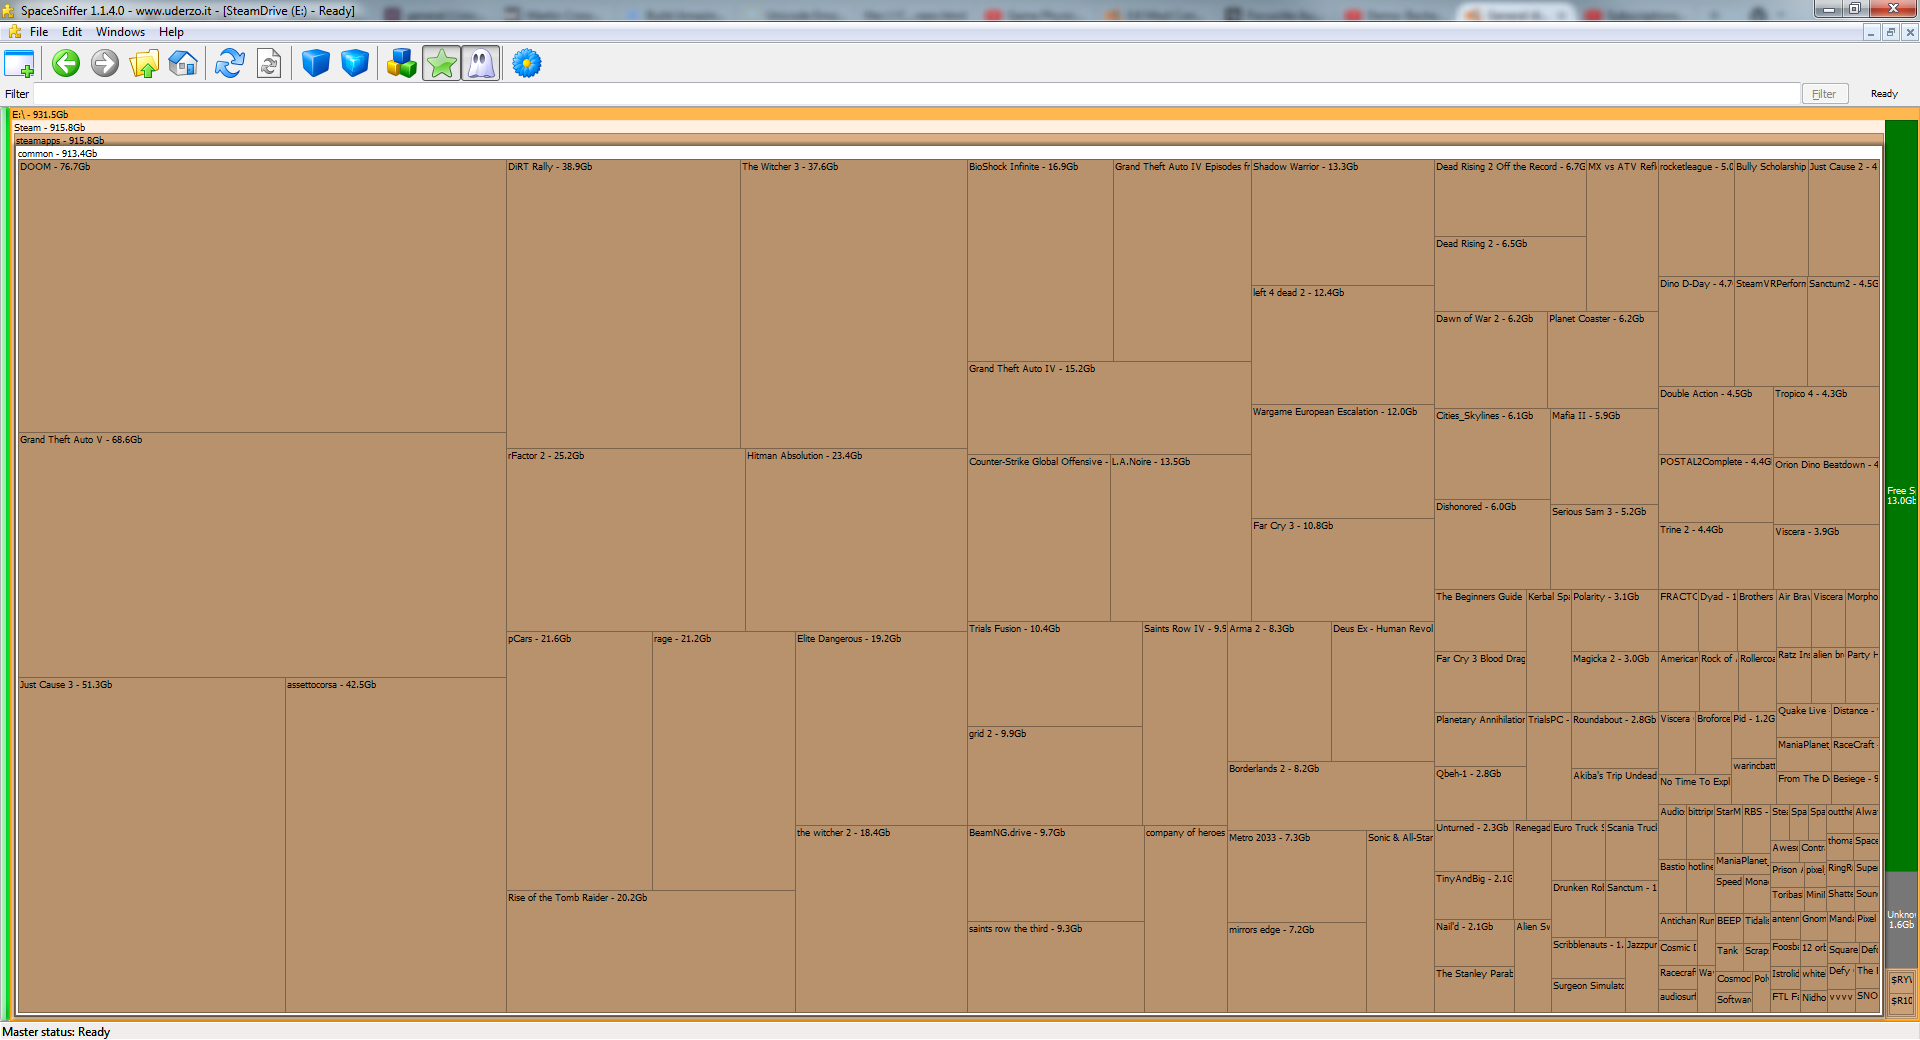Select the Trials Fusion 10.4Gb block
This screenshot has width=1920, height=1040.
click(1055, 674)
